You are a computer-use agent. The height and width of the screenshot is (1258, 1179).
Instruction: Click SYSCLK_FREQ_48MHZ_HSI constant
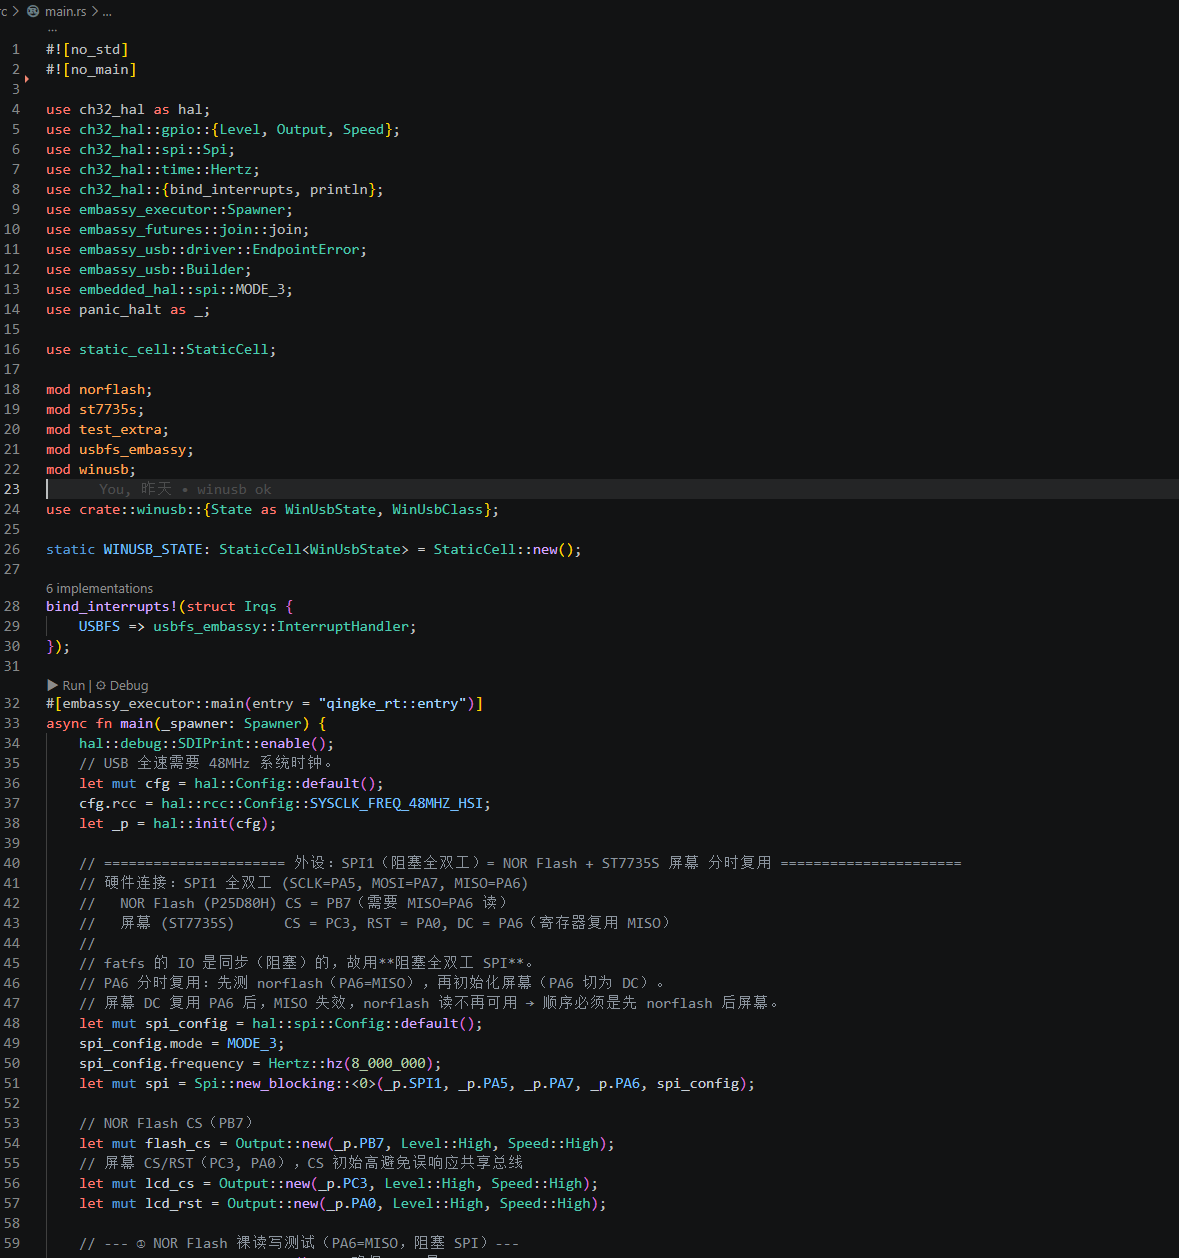398,803
